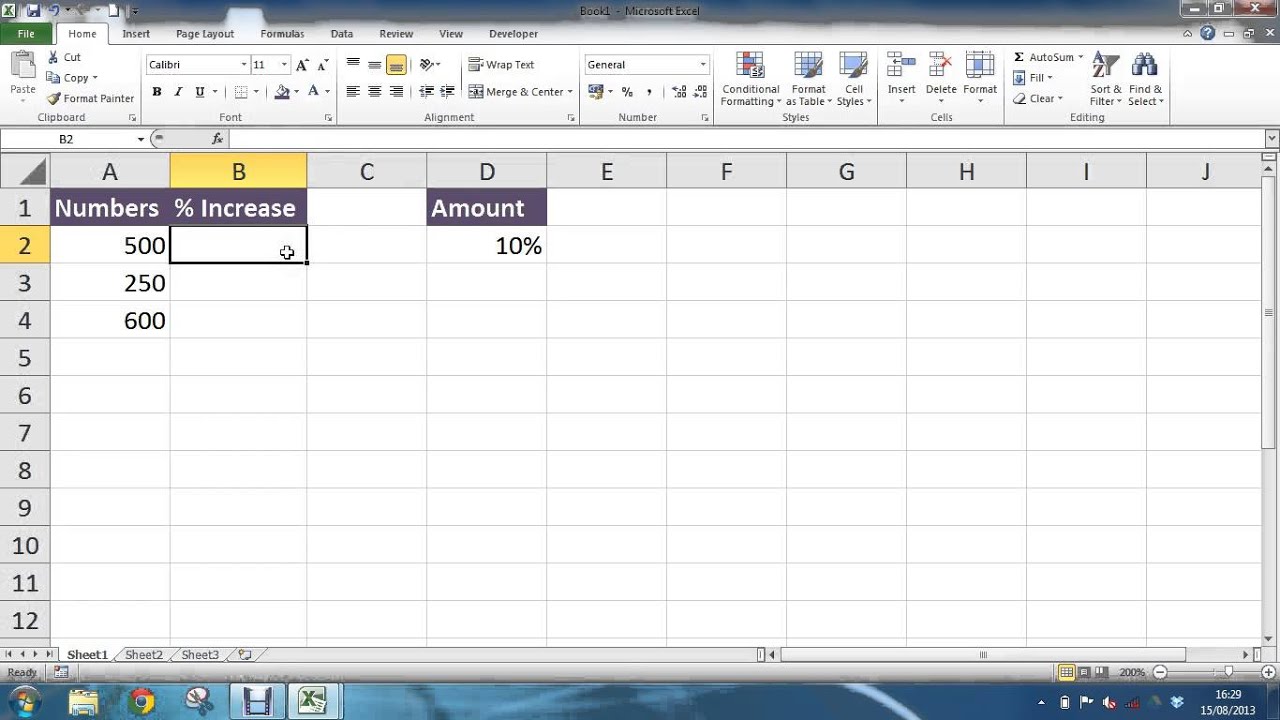Apply bold formatting

157,91
